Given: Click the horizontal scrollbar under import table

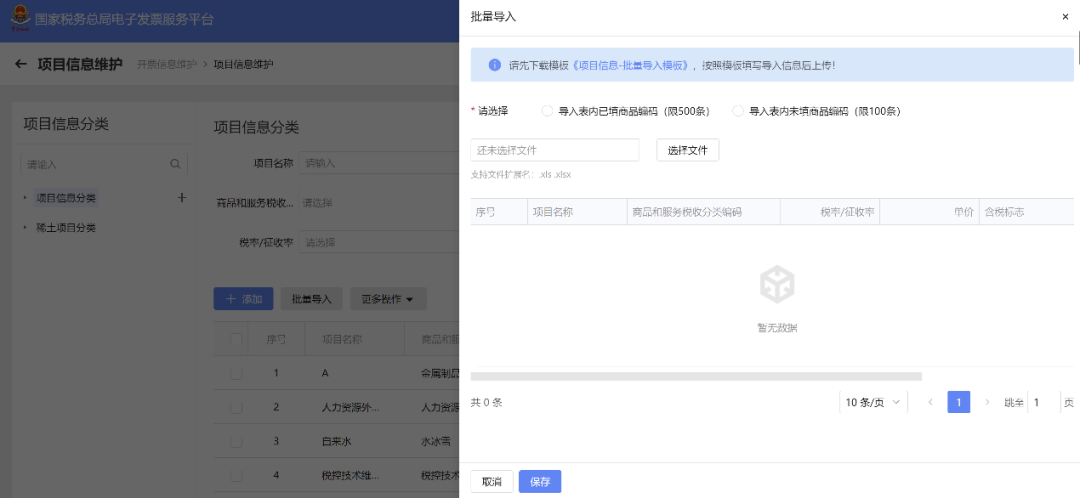Looking at the screenshot, I should point(696,376).
